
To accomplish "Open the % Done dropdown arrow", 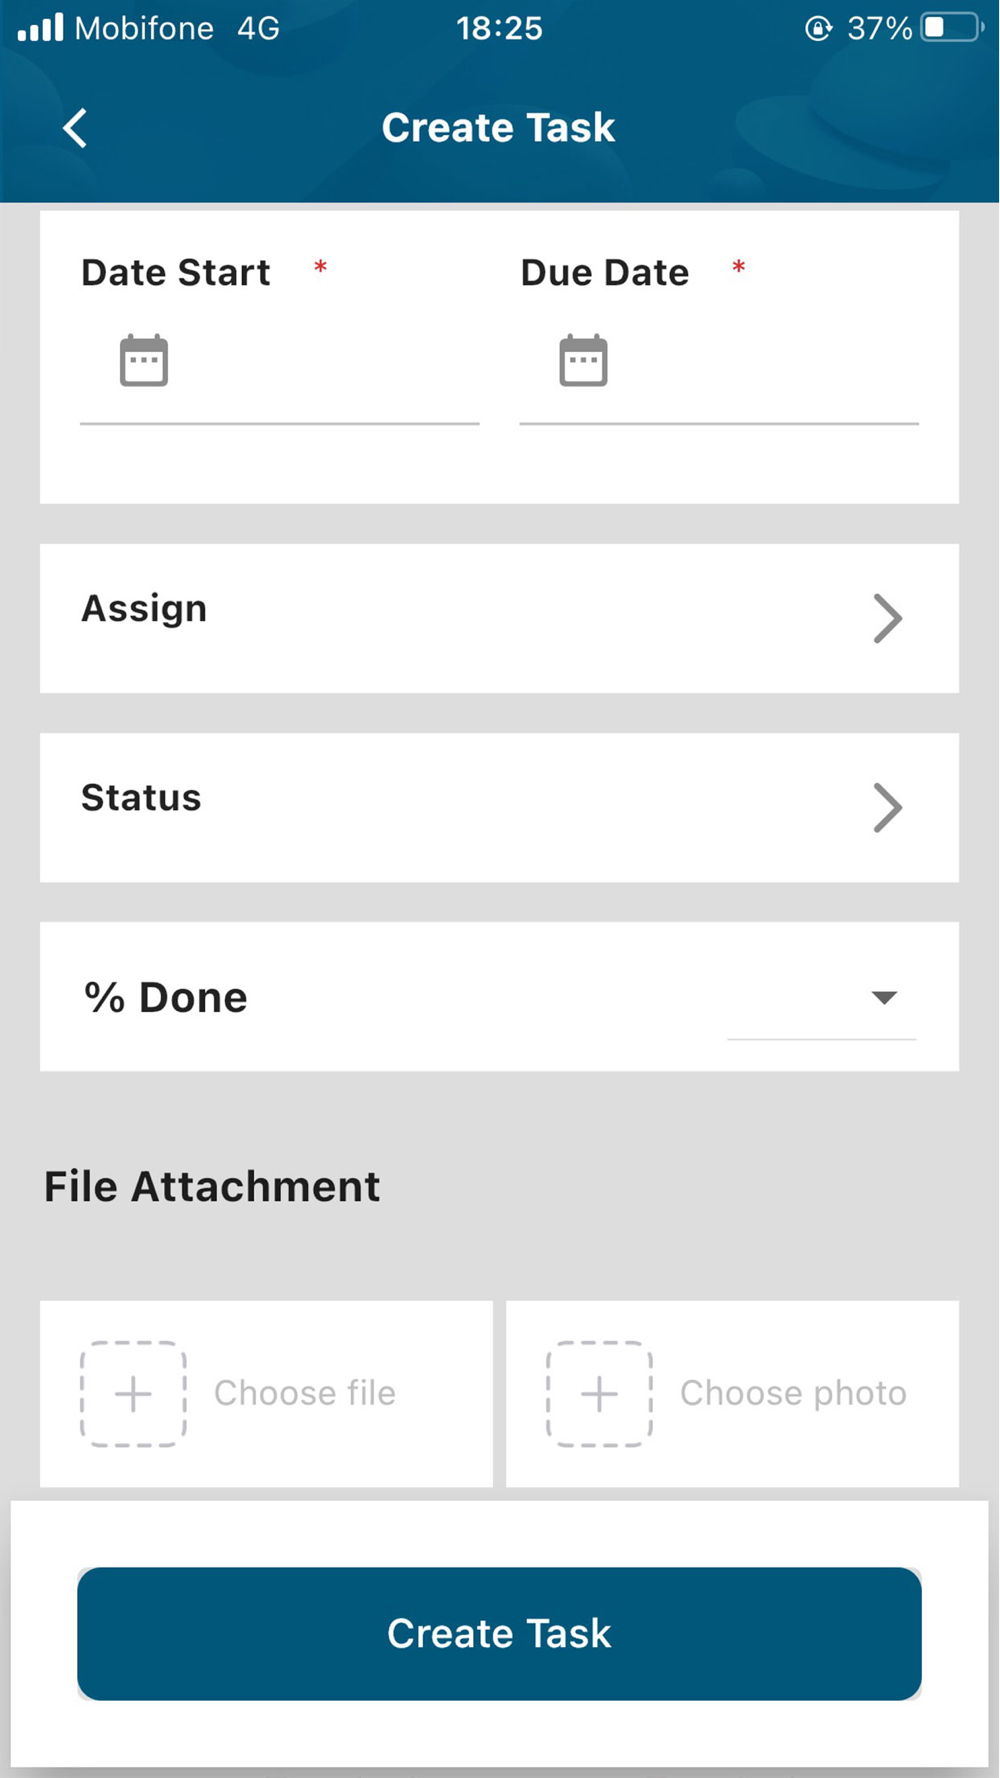I will point(884,997).
